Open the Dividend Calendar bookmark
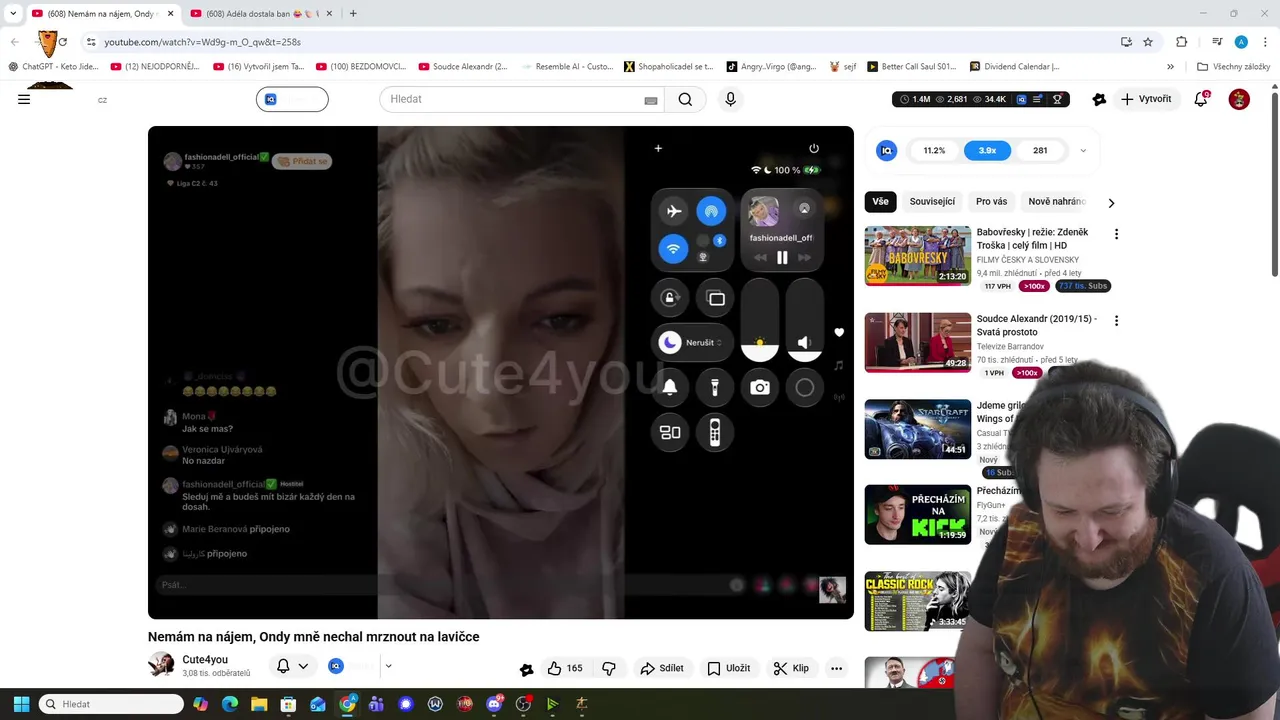Screen dimensions: 1280x720 pos(1014,67)
